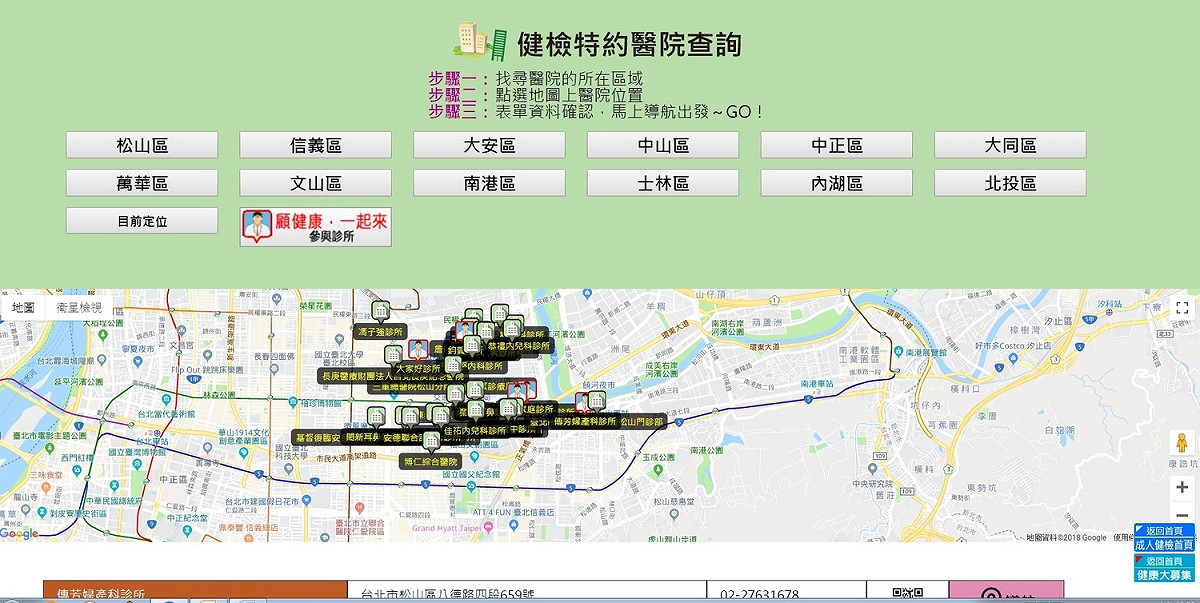Click the 慈禮內兒科診所 marker label
1200x603 pixels.
coord(519,346)
